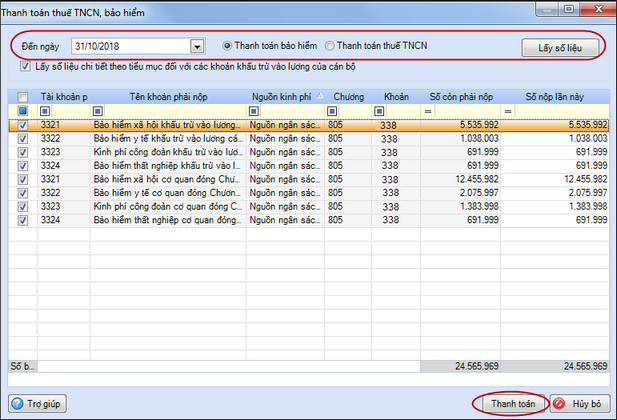Click the red cancel icon on Hủy bỏ
Screen dimensions: 617x420
(559, 404)
